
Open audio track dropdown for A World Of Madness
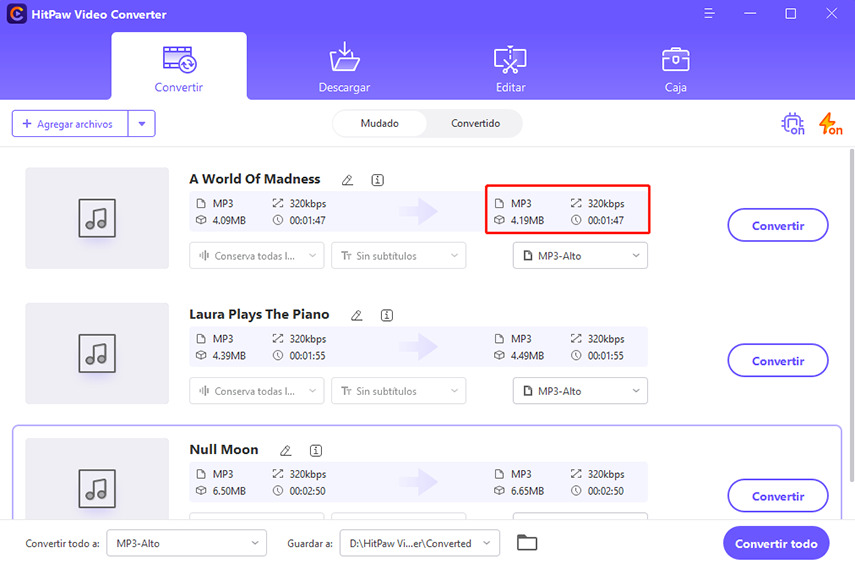point(257,256)
